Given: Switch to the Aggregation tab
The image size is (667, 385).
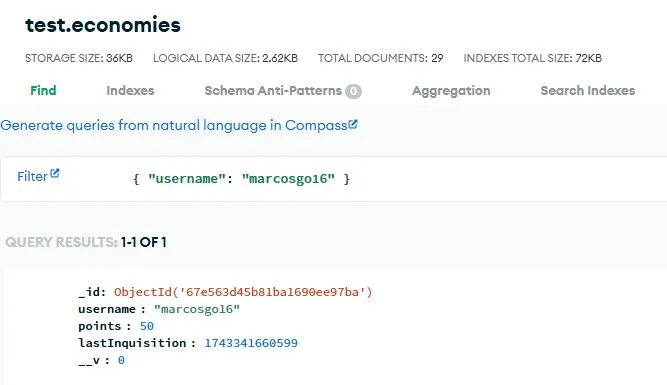Looking at the screenshot, I should click(x=451, y=91).
